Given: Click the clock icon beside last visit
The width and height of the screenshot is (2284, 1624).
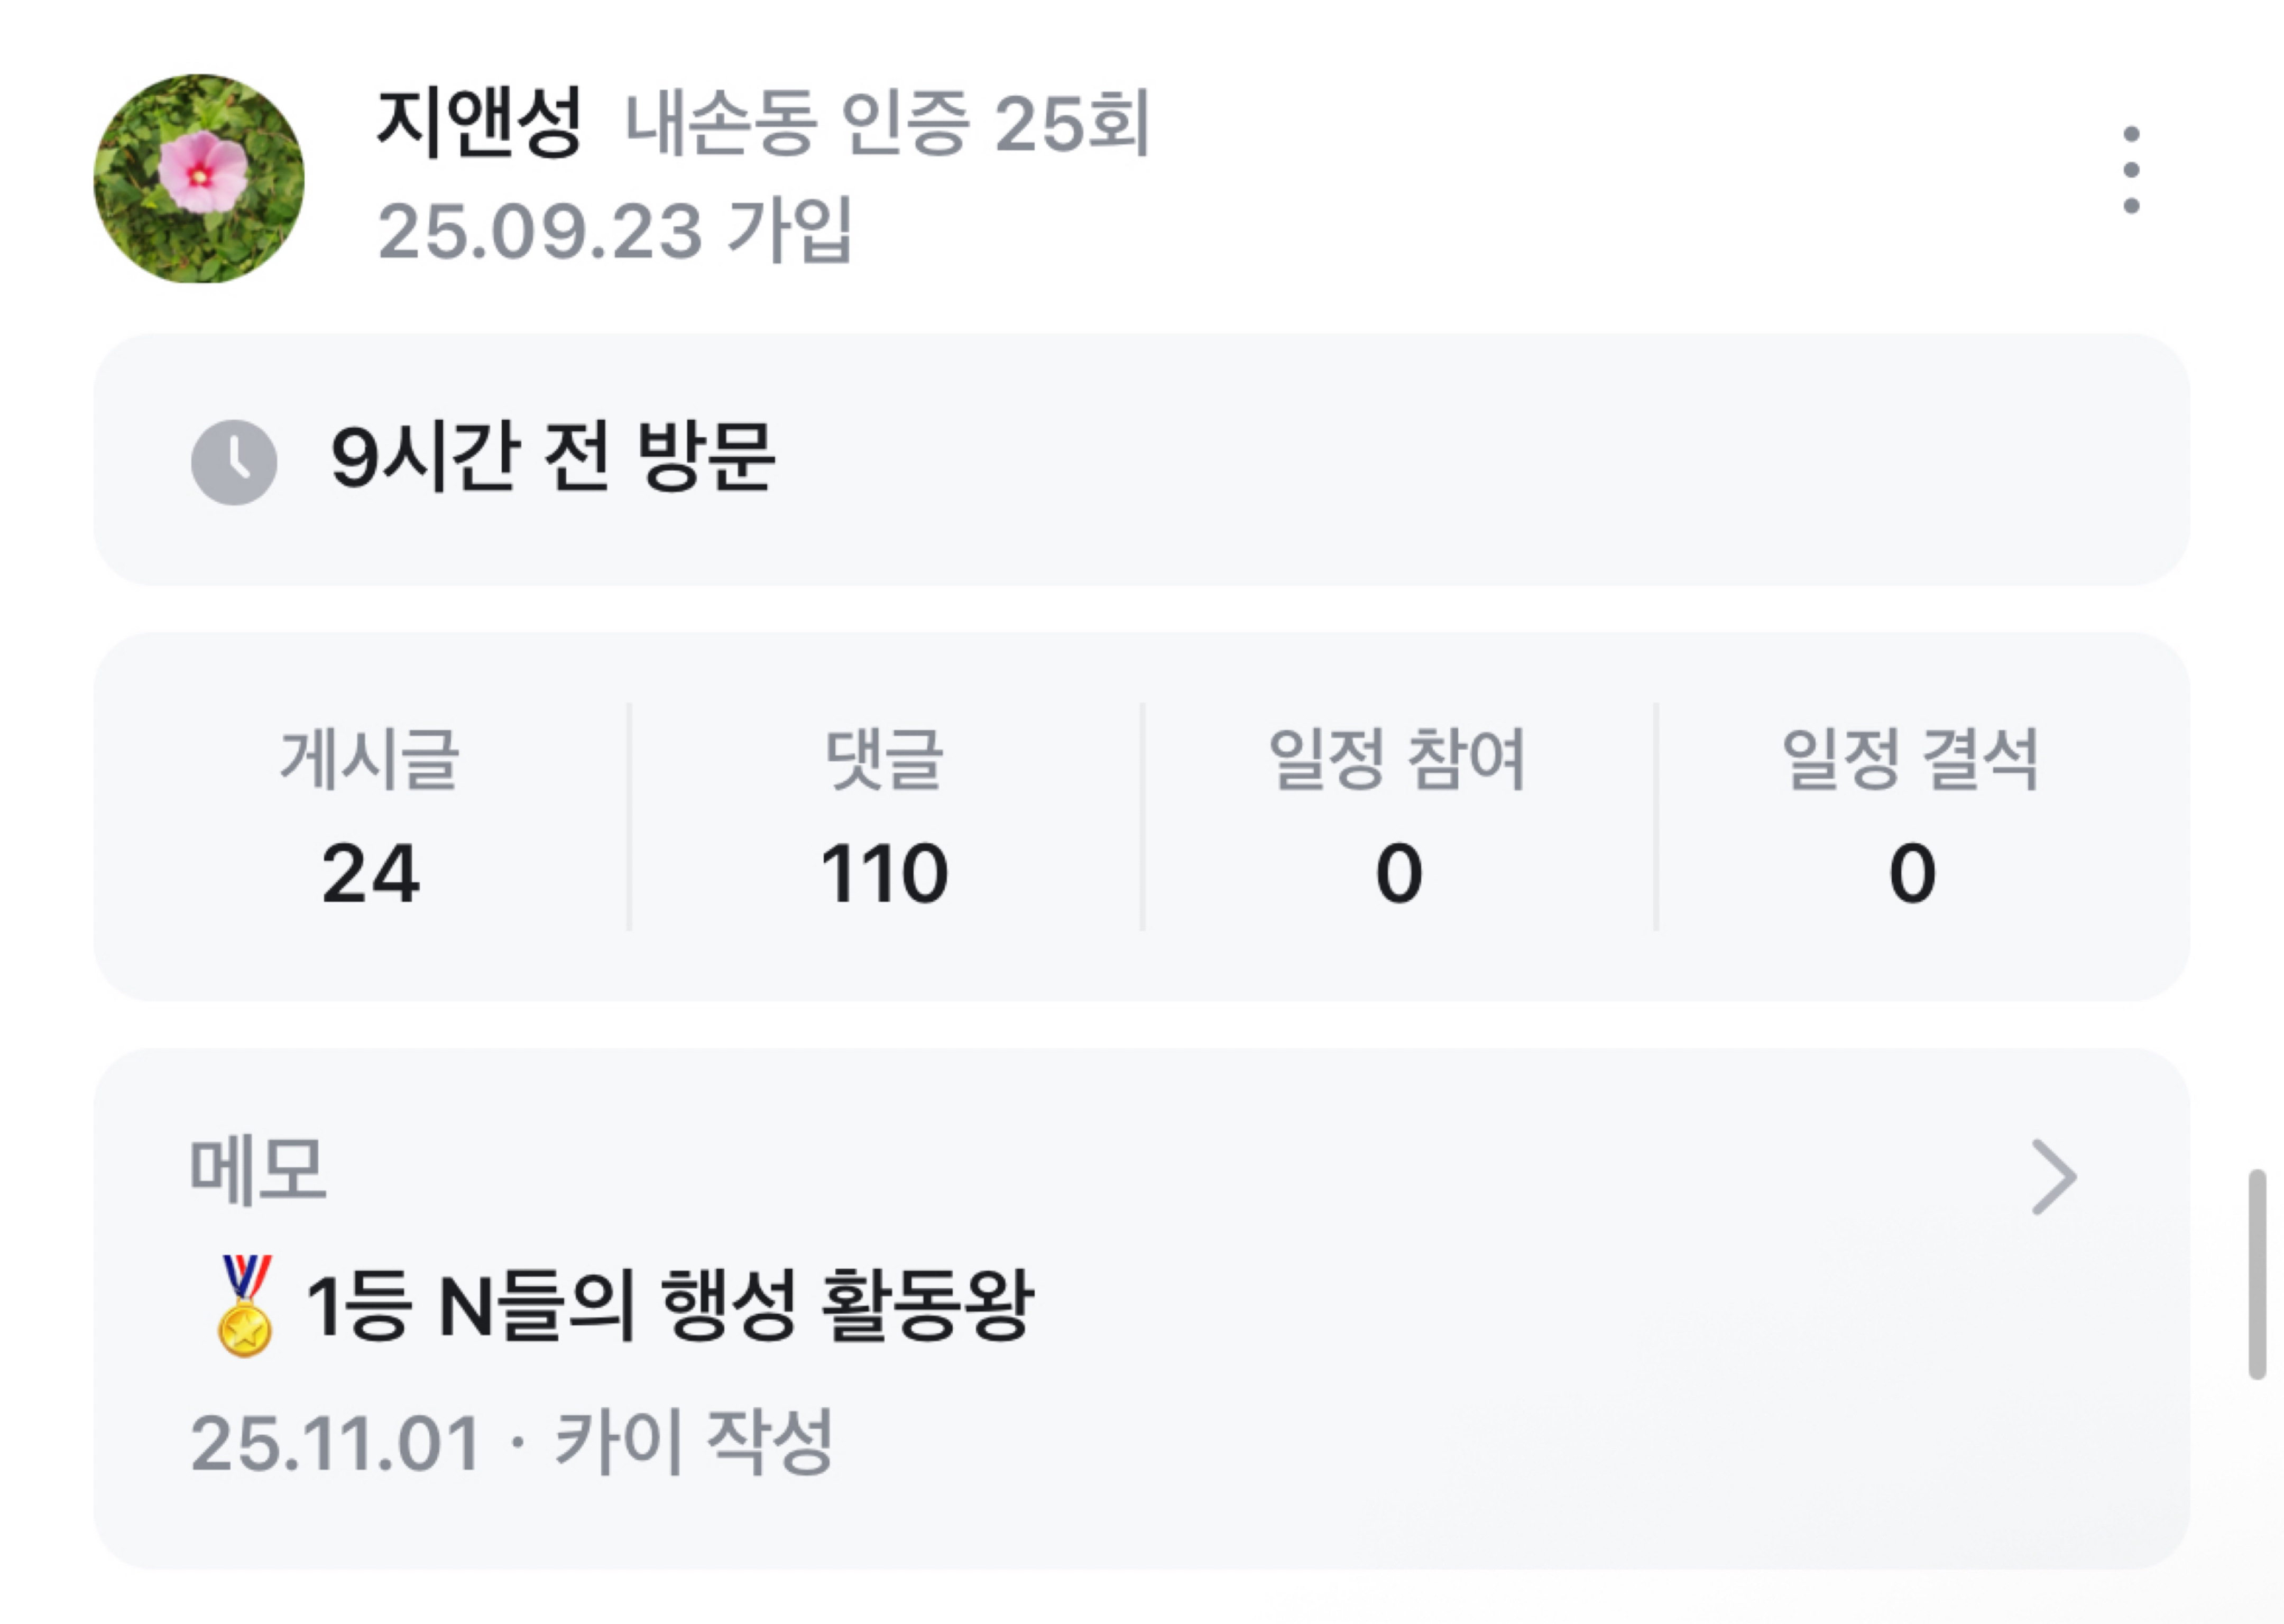Looking at the screenshot, I should [x=234, y=462].
